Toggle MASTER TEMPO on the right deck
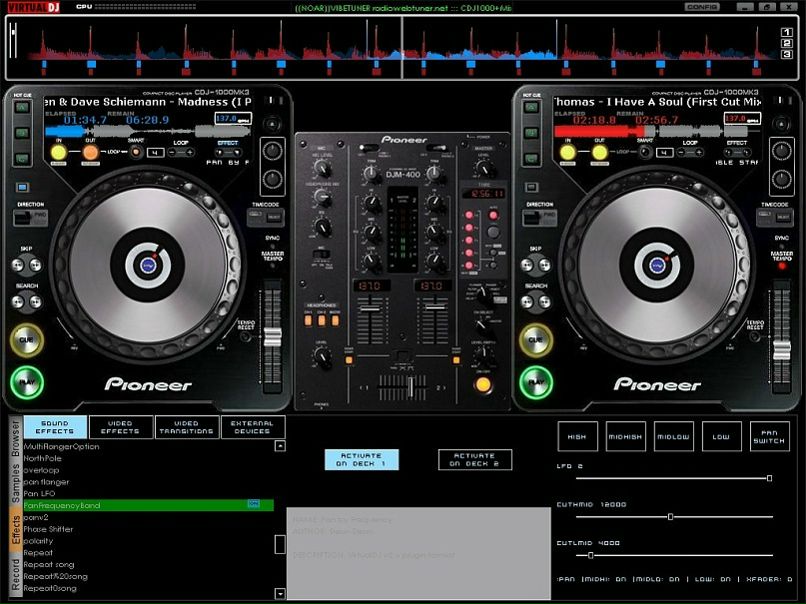This screenshot has height=604, width=806. tap(782, 266)
